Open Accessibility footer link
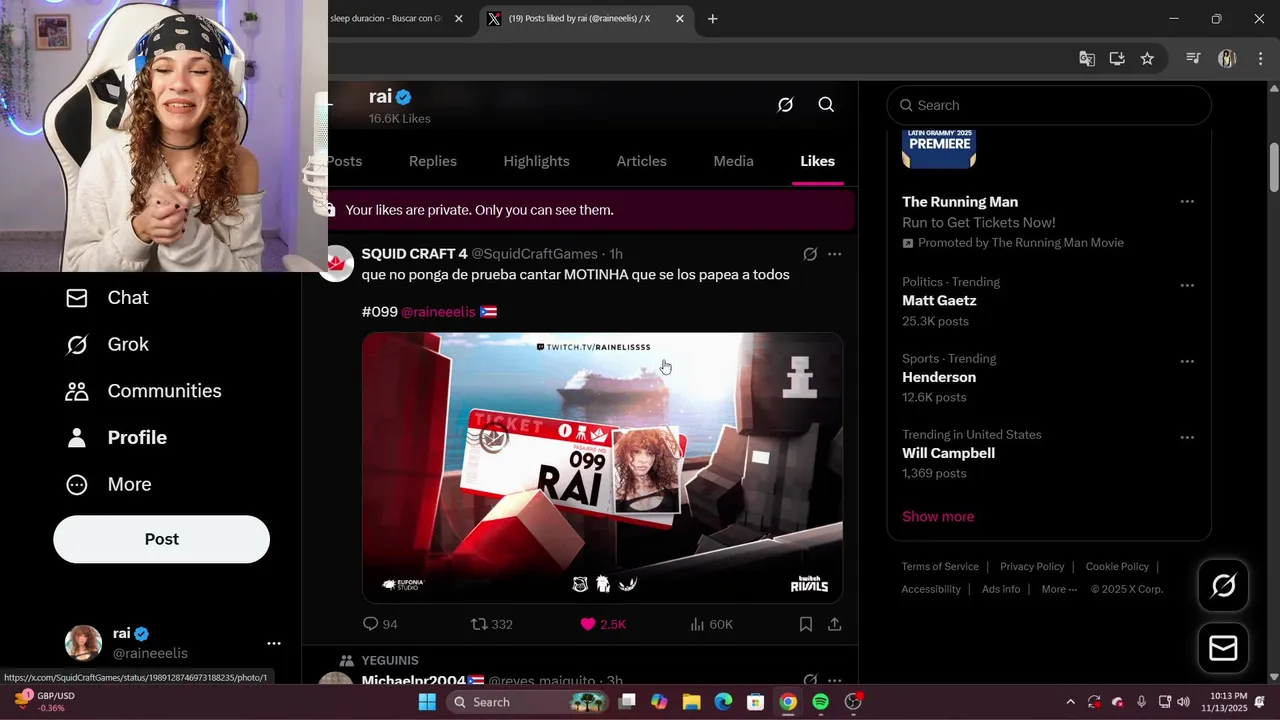 point(931,590)
